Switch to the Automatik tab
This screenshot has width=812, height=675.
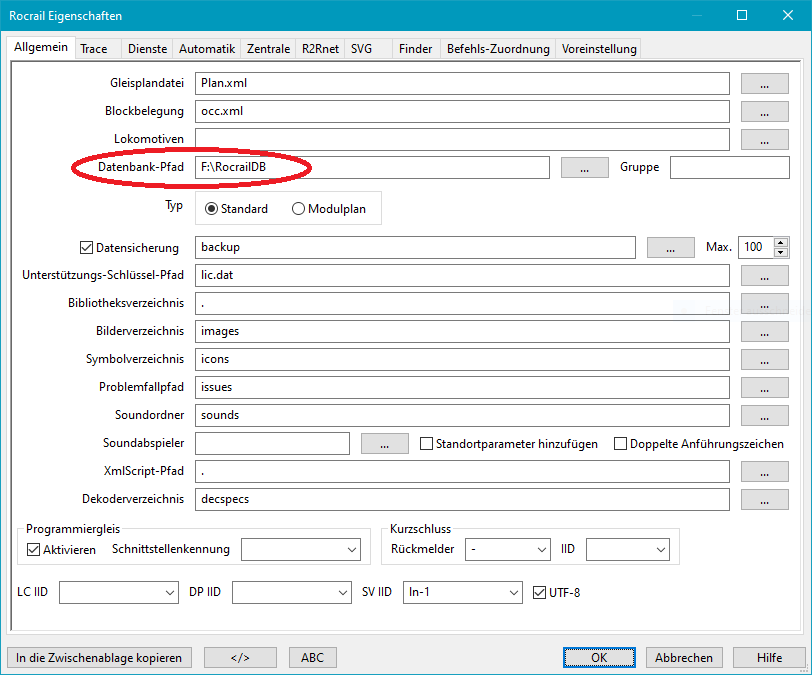pyautogui.click(x=206, y=48)
